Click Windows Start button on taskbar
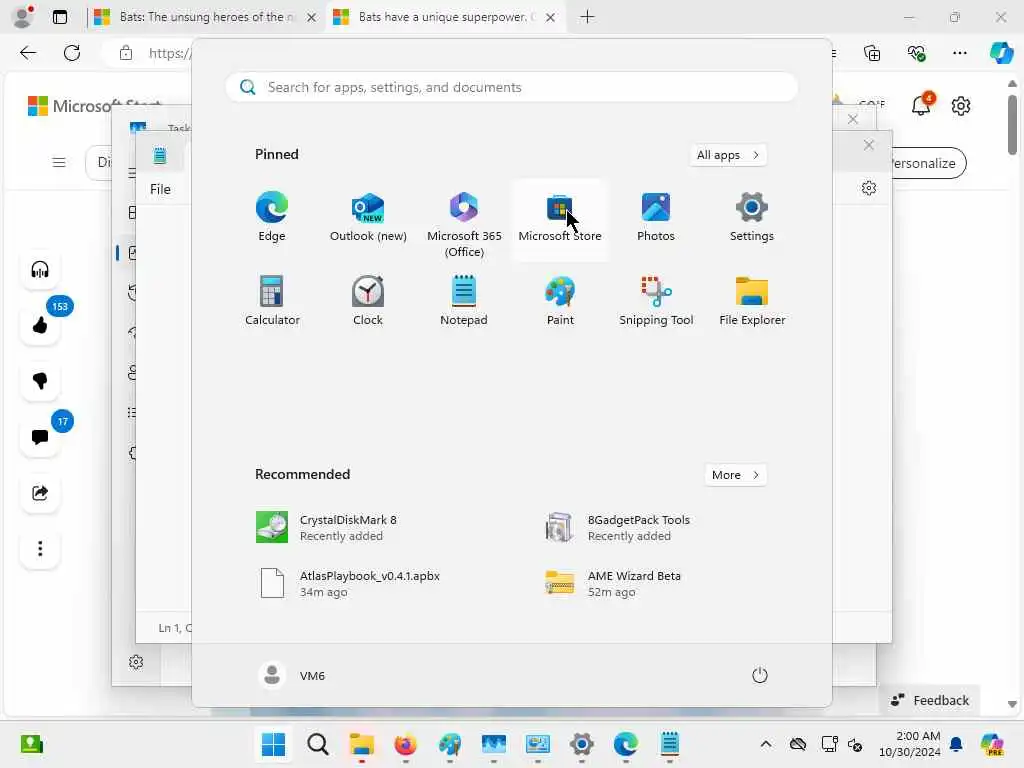Image resolution: width=1024 pixels, height=768 pixels. pyautogui.click(x=273, y=744)
